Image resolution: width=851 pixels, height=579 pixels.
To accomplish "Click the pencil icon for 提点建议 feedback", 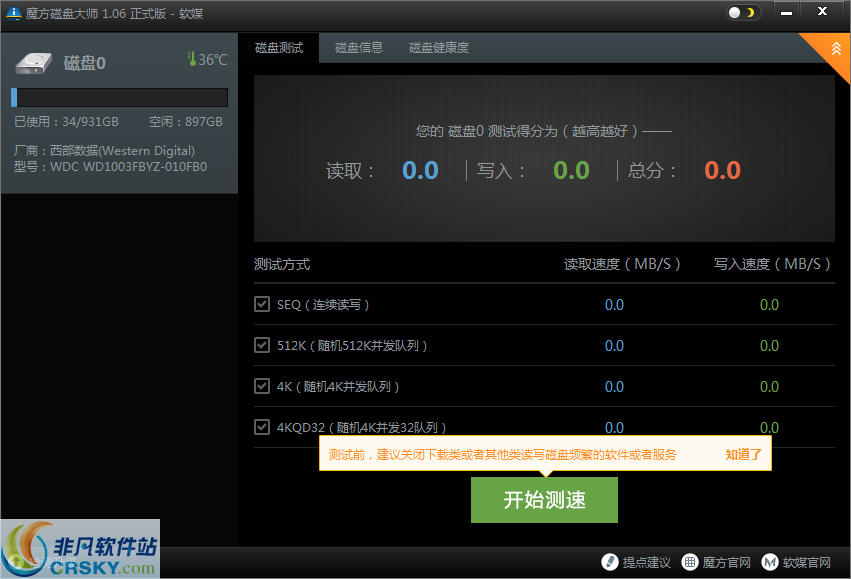I will 611,562.
